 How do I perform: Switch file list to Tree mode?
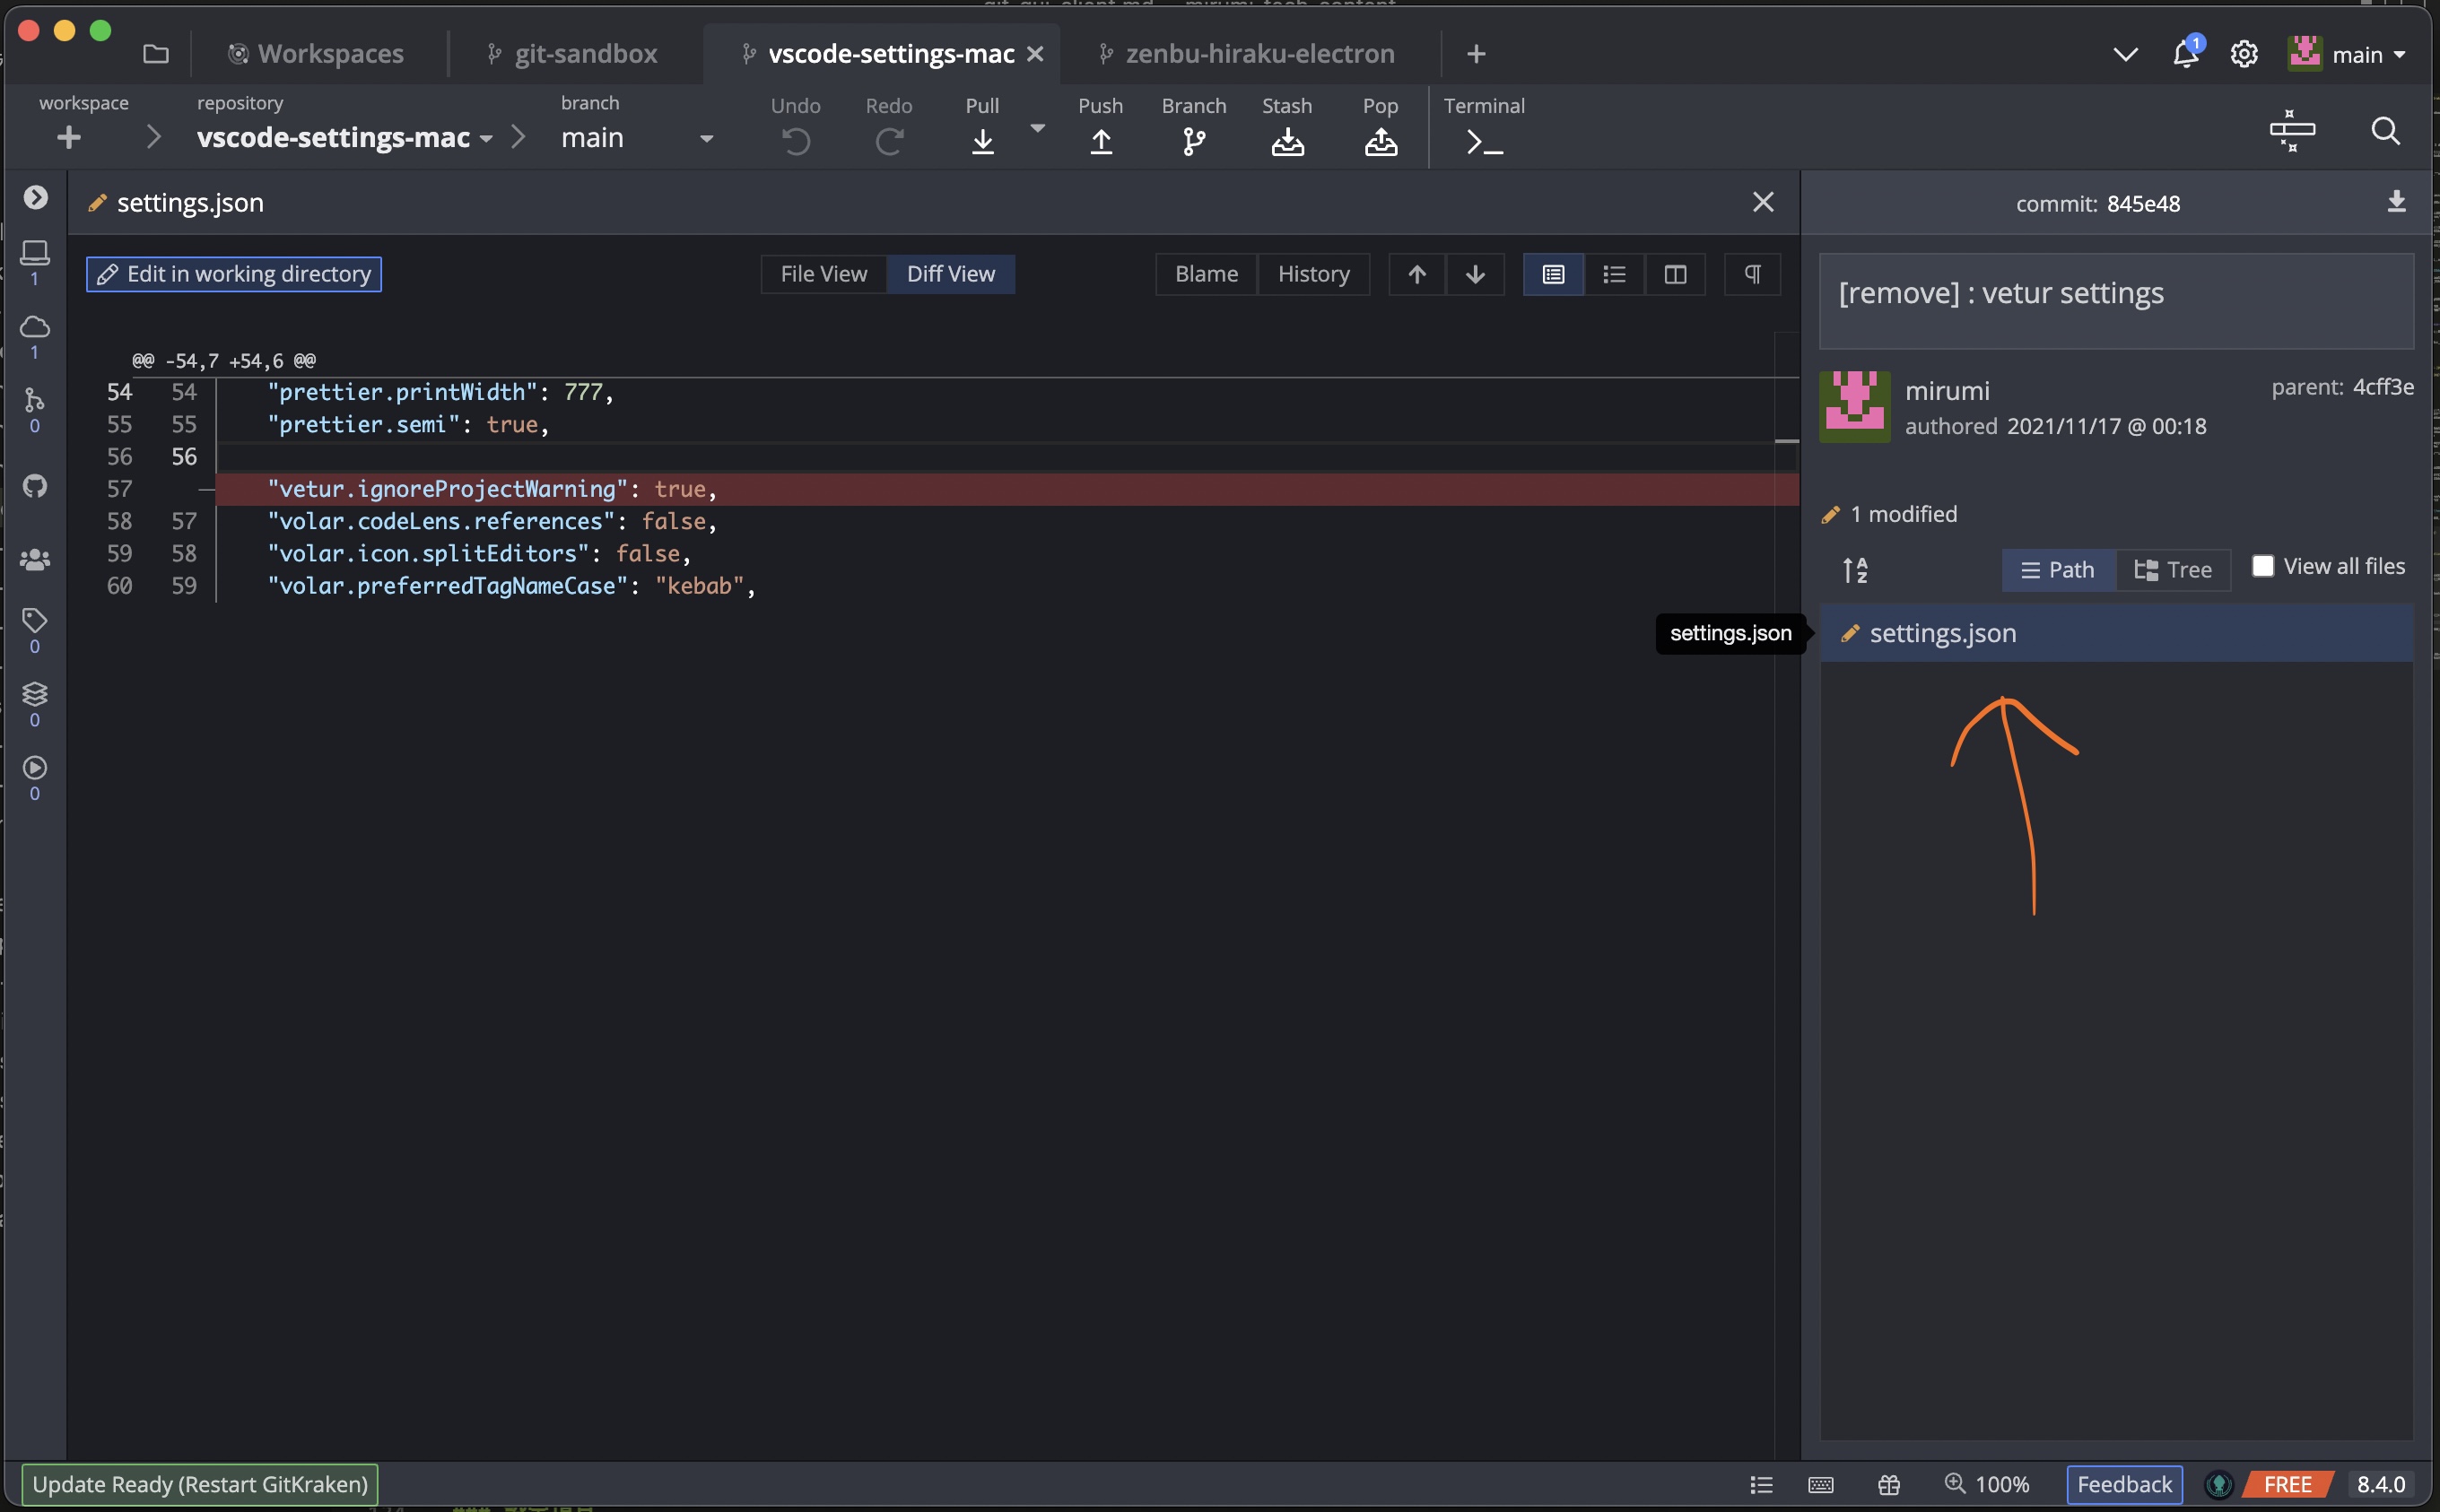click(2173, 570)
